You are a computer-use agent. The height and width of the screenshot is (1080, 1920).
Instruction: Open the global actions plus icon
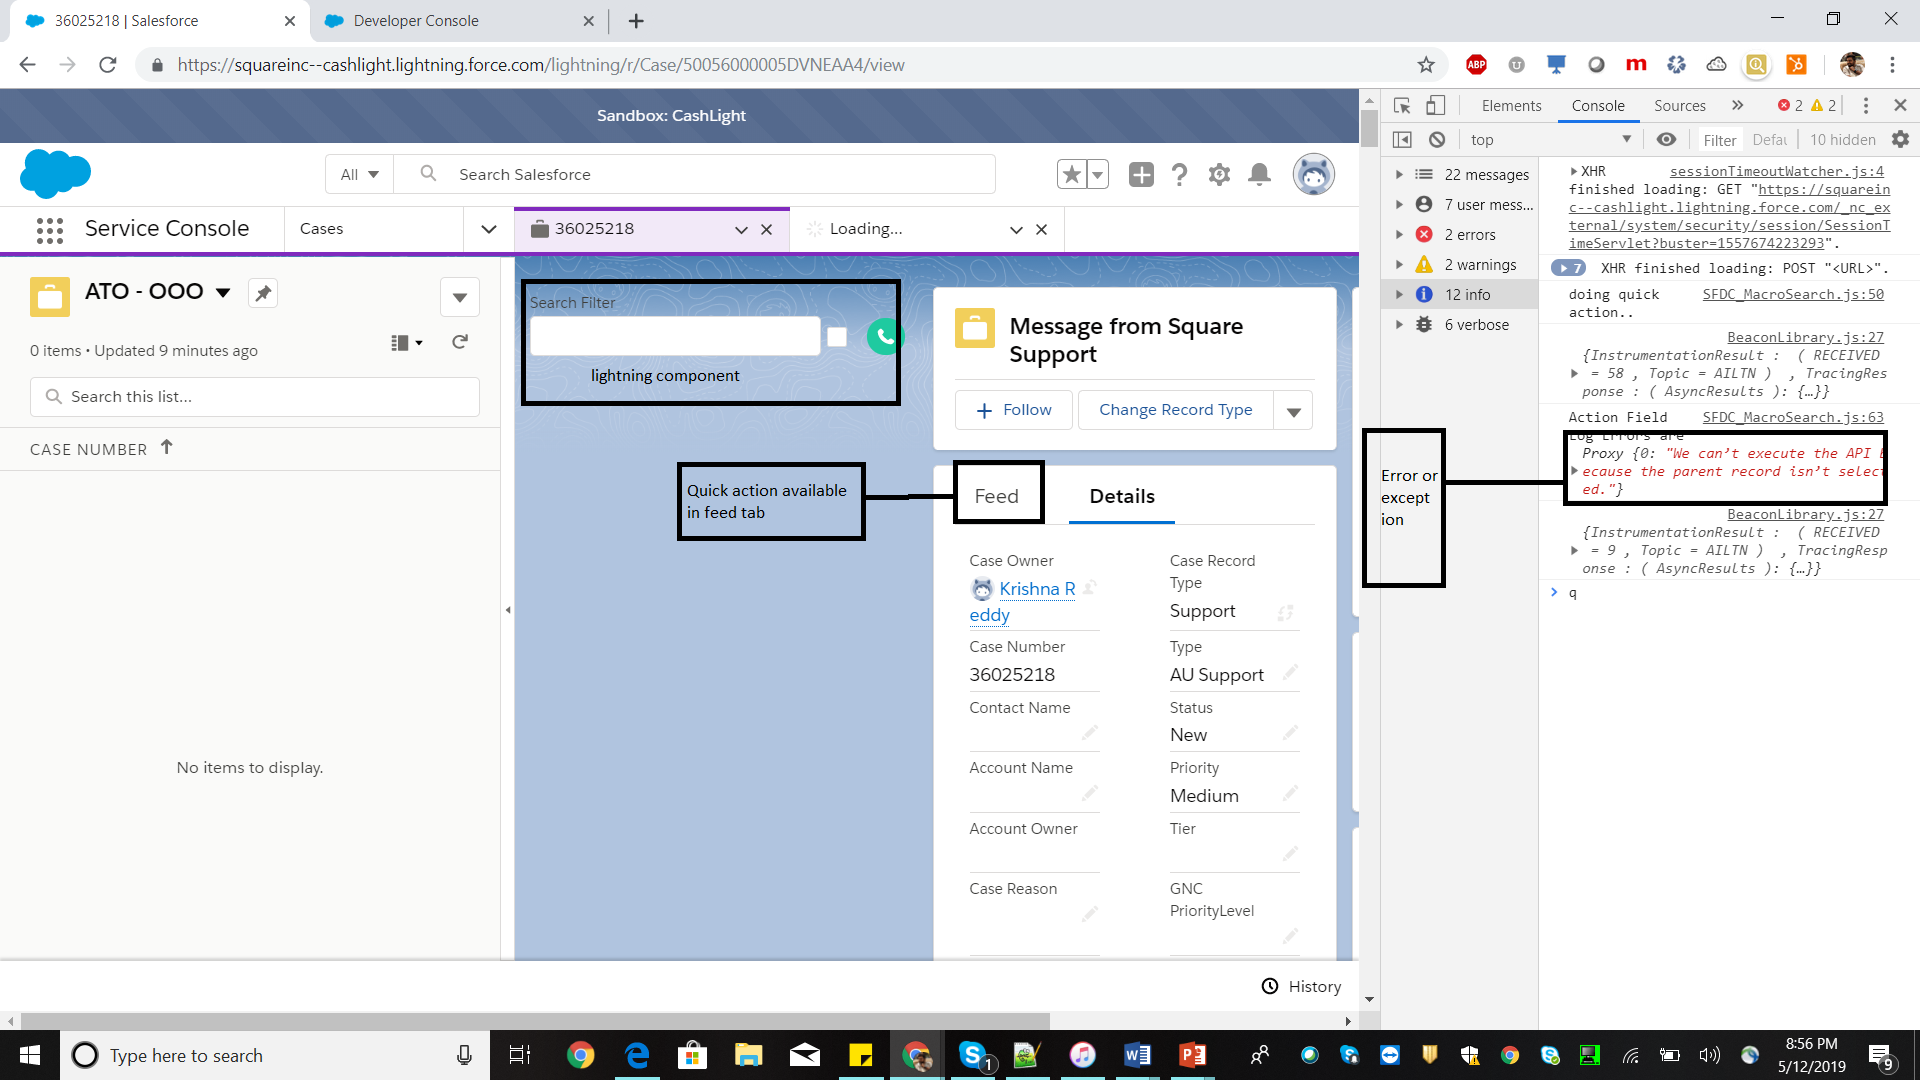pyautogui.click(x=1141, y=175)
